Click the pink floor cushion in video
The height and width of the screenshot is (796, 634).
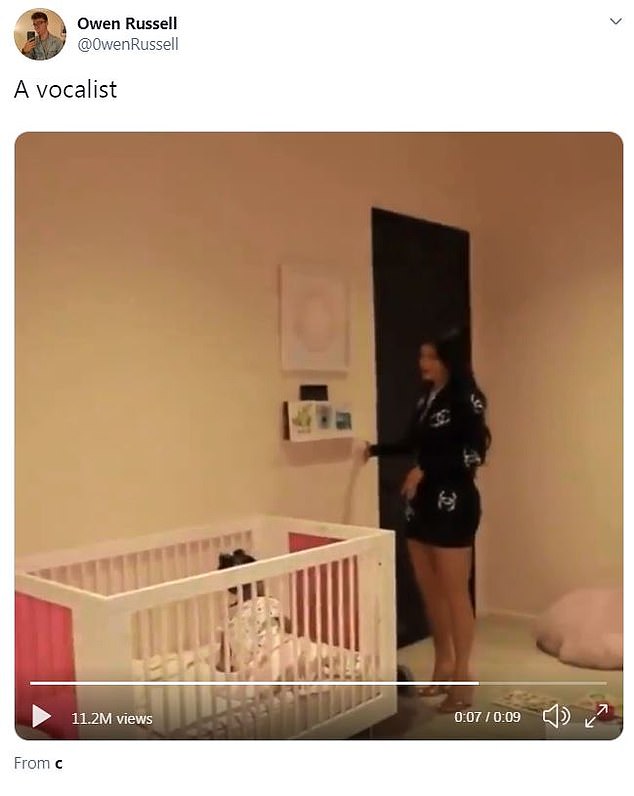(x=581, y=628)
